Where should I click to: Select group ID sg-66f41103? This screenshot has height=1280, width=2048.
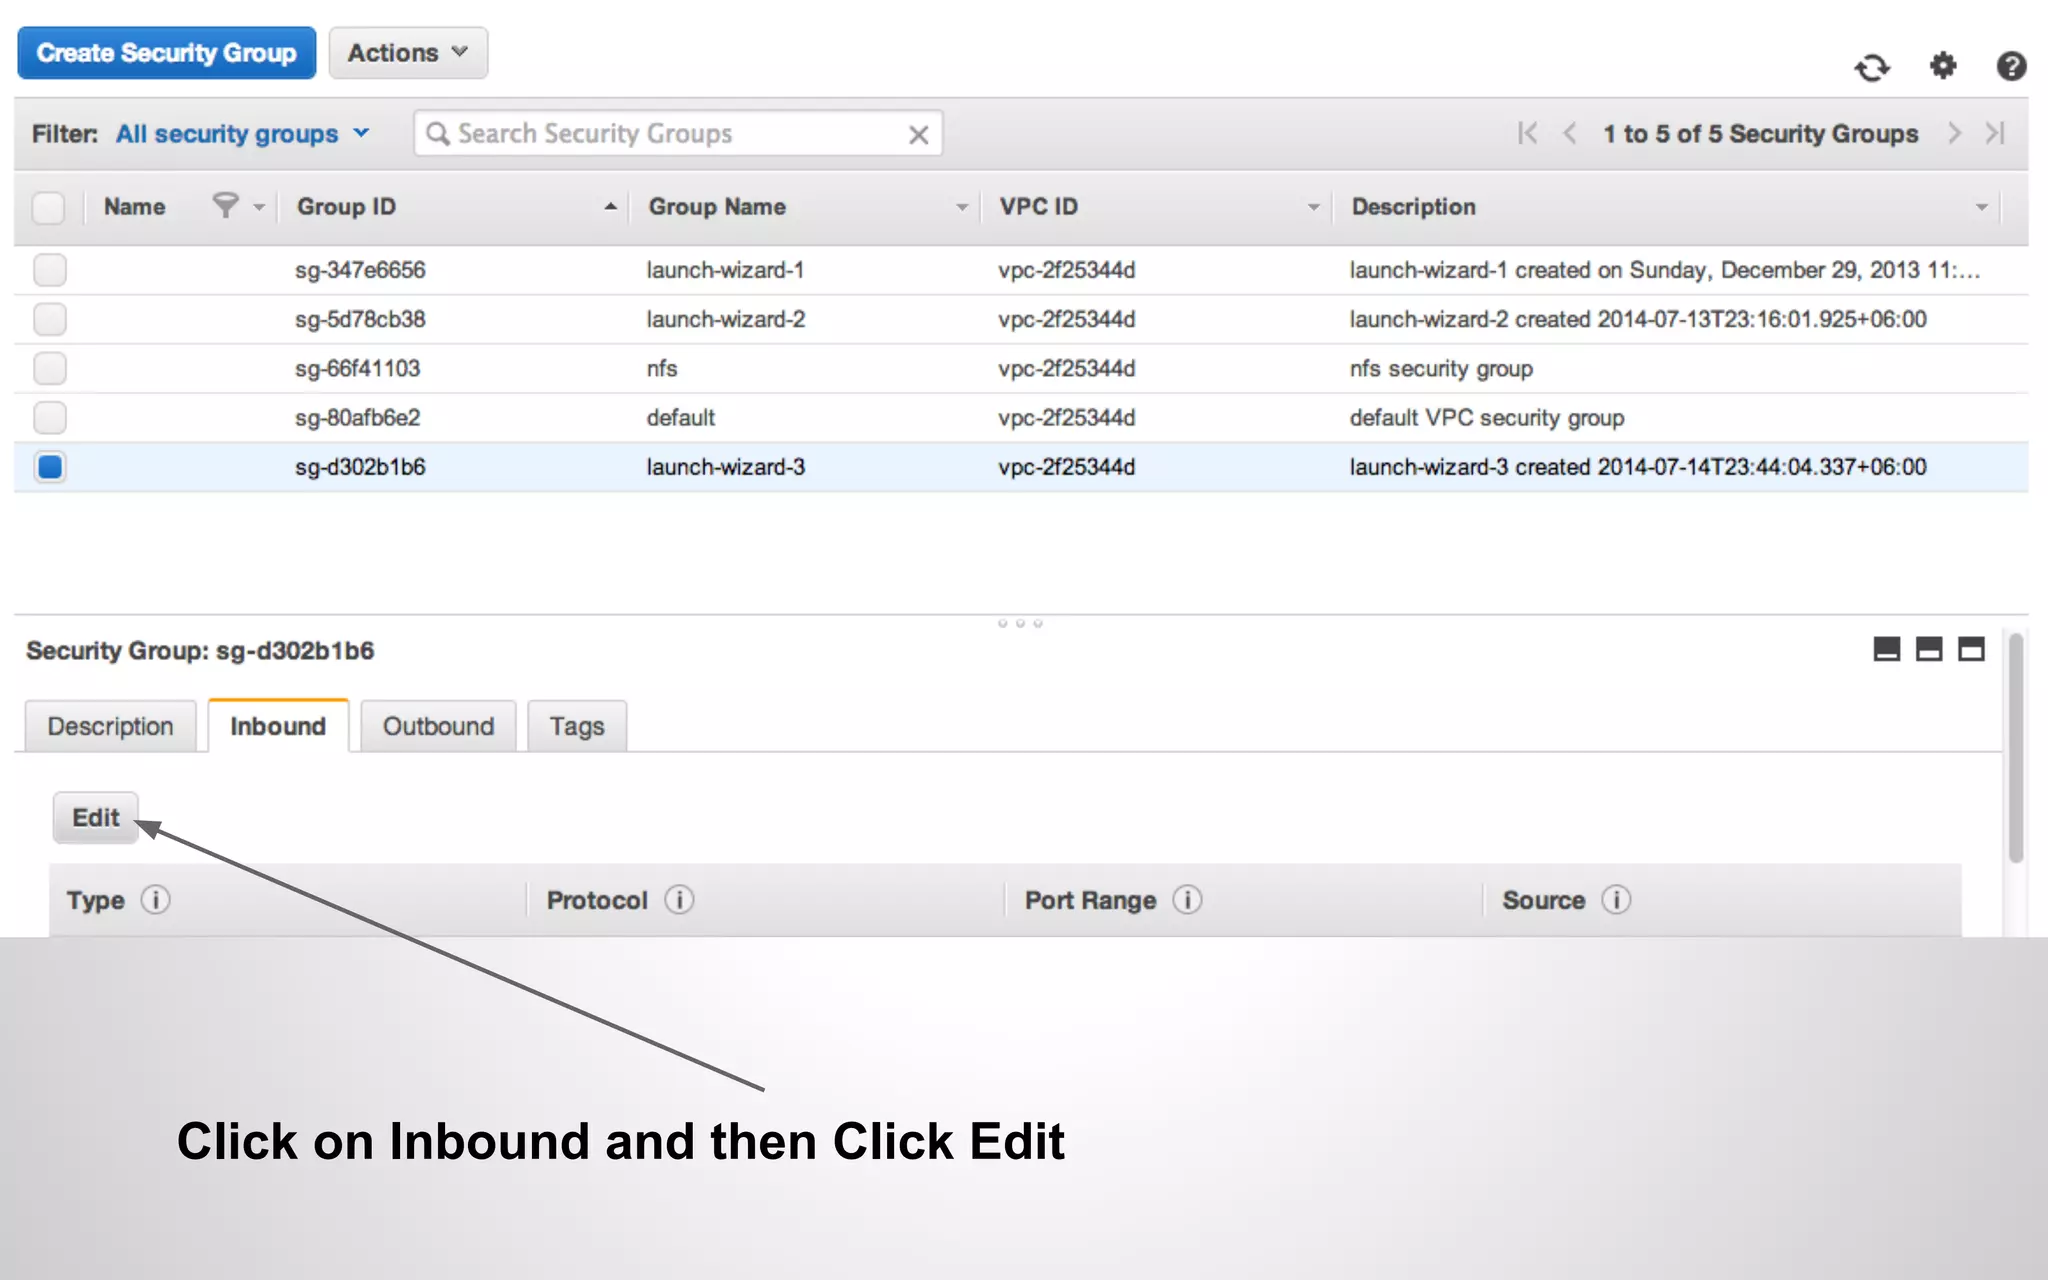pos(358,368)
